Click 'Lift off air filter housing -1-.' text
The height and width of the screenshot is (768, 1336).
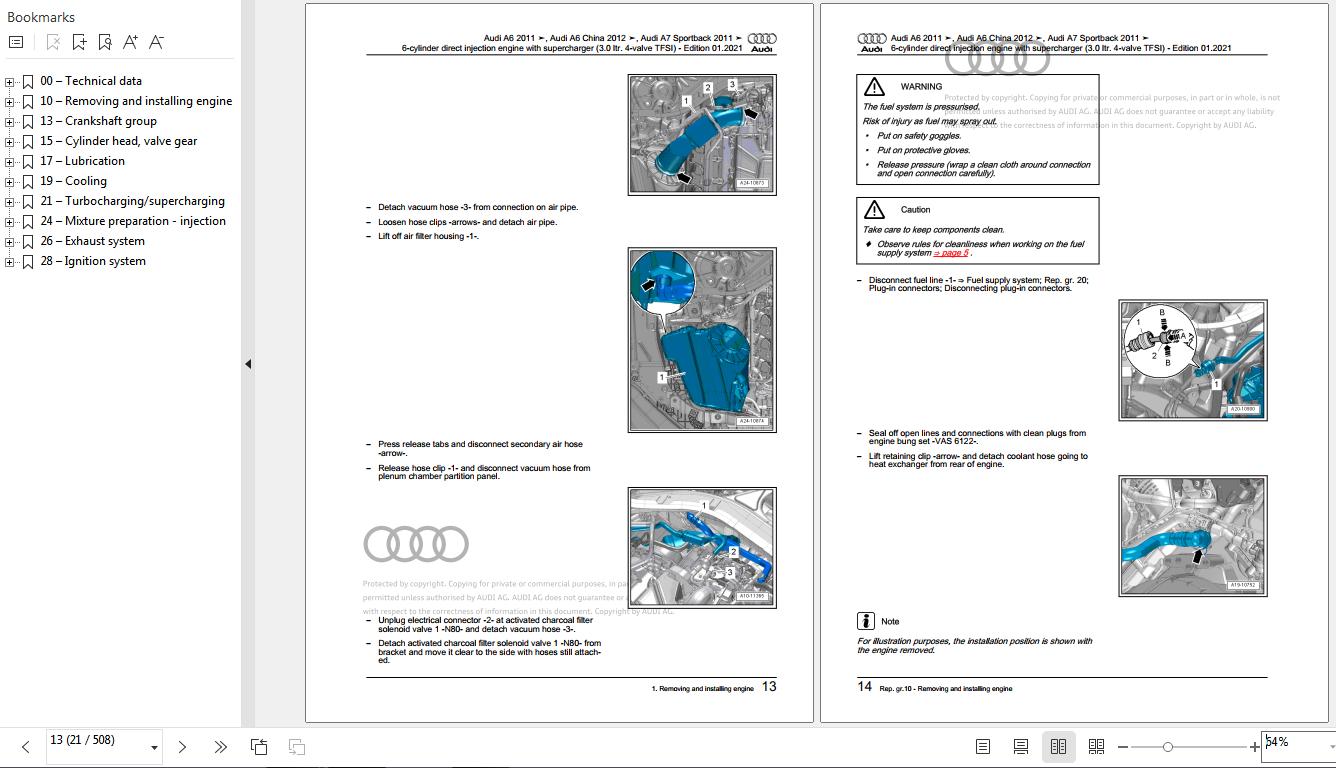[428, 236]
